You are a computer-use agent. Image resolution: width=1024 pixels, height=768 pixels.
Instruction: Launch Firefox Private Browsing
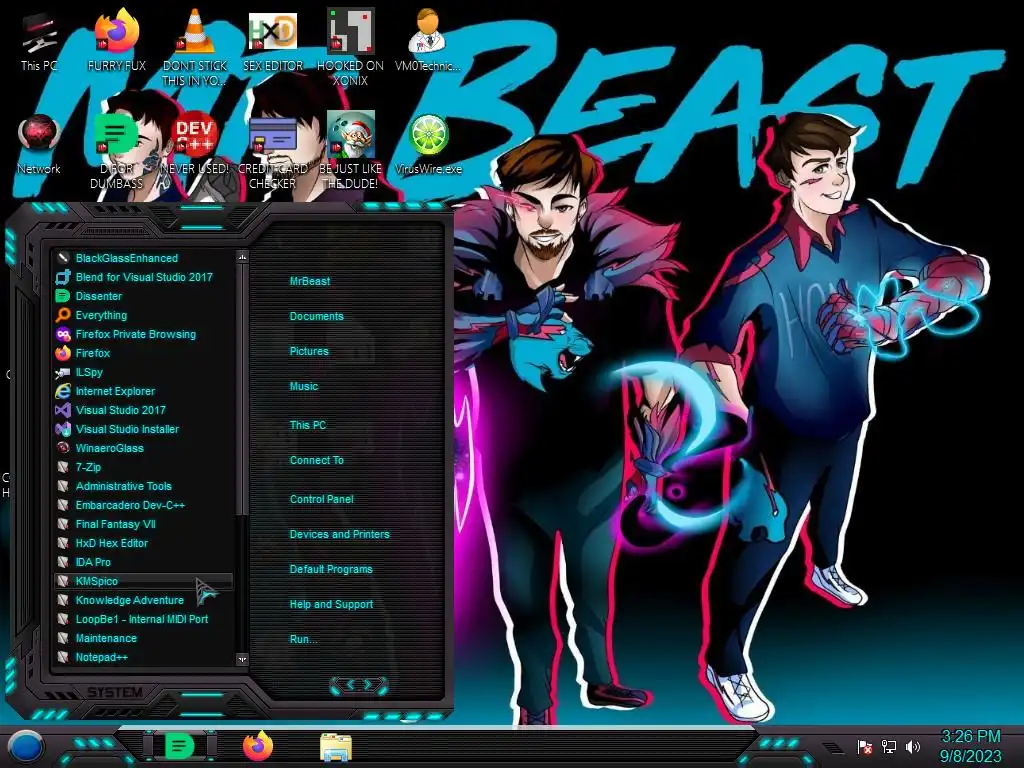tap(144, 334)
